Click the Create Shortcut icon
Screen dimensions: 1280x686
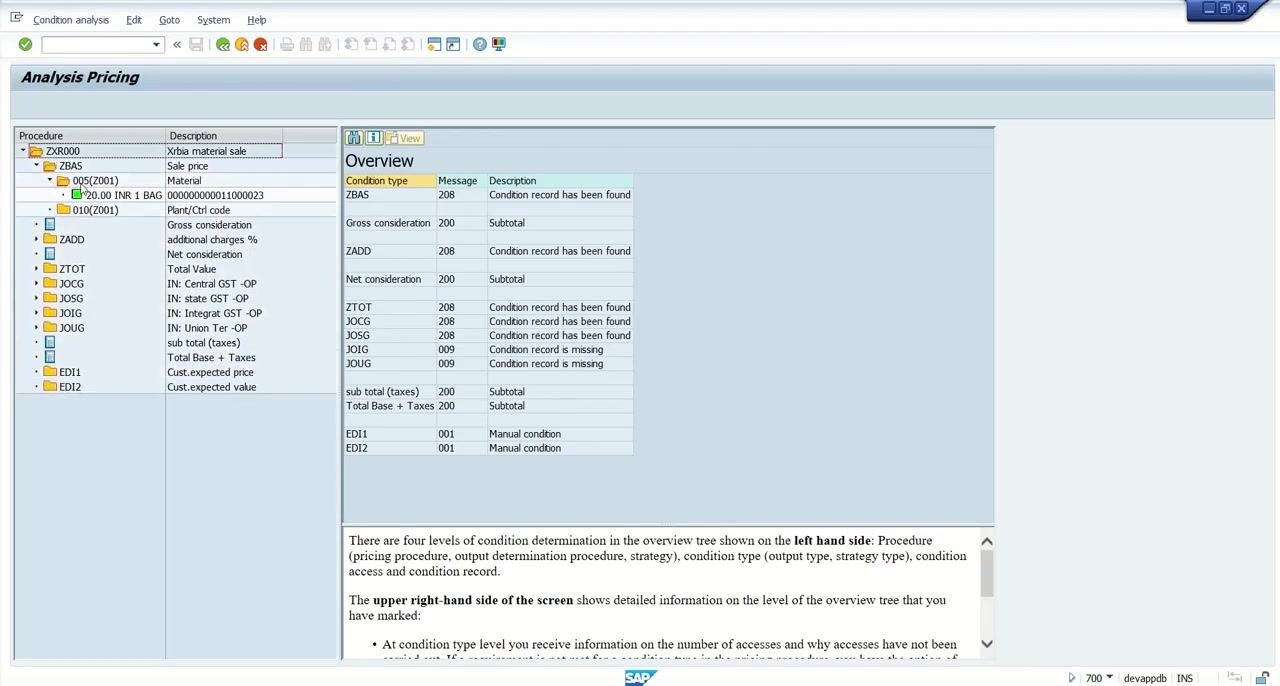point(453,44)
